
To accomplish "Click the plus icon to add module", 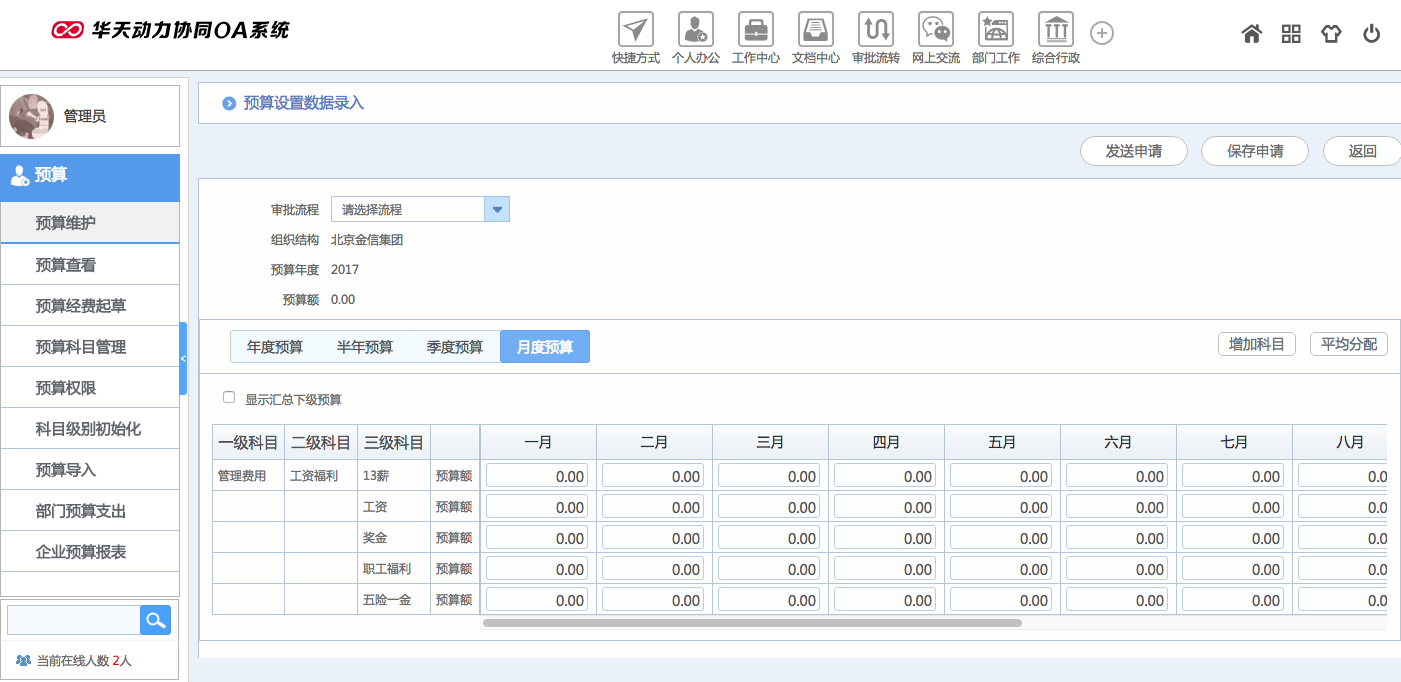I will pyautogui.click(x=1101, y=33).
